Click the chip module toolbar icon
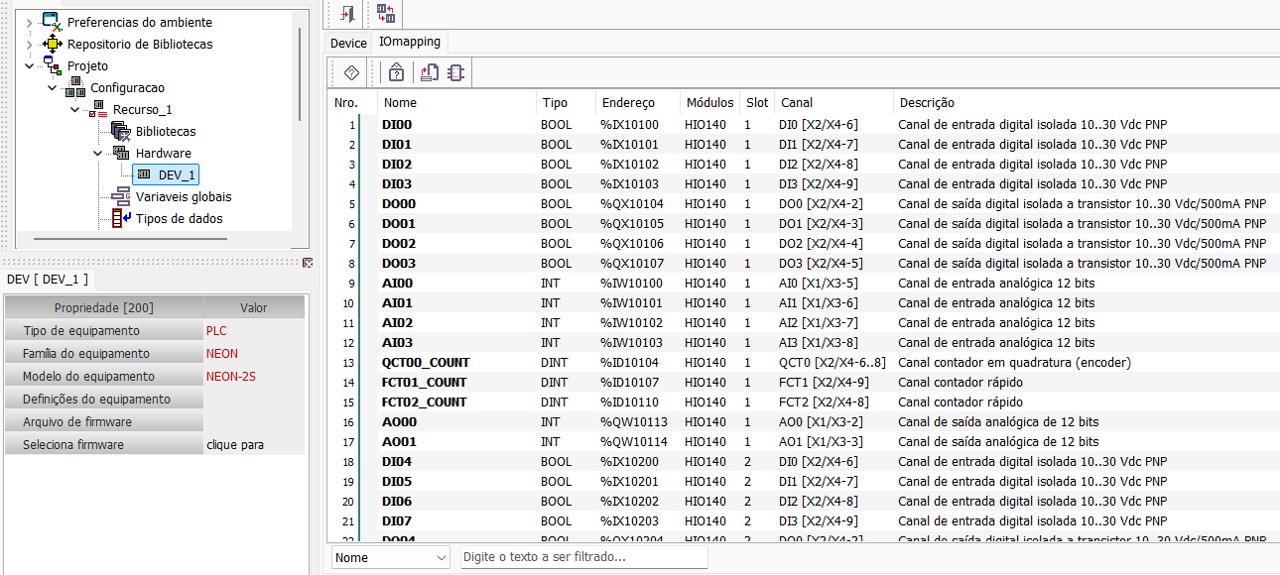This screenshot has height=575, width=1280. [456, 72]
